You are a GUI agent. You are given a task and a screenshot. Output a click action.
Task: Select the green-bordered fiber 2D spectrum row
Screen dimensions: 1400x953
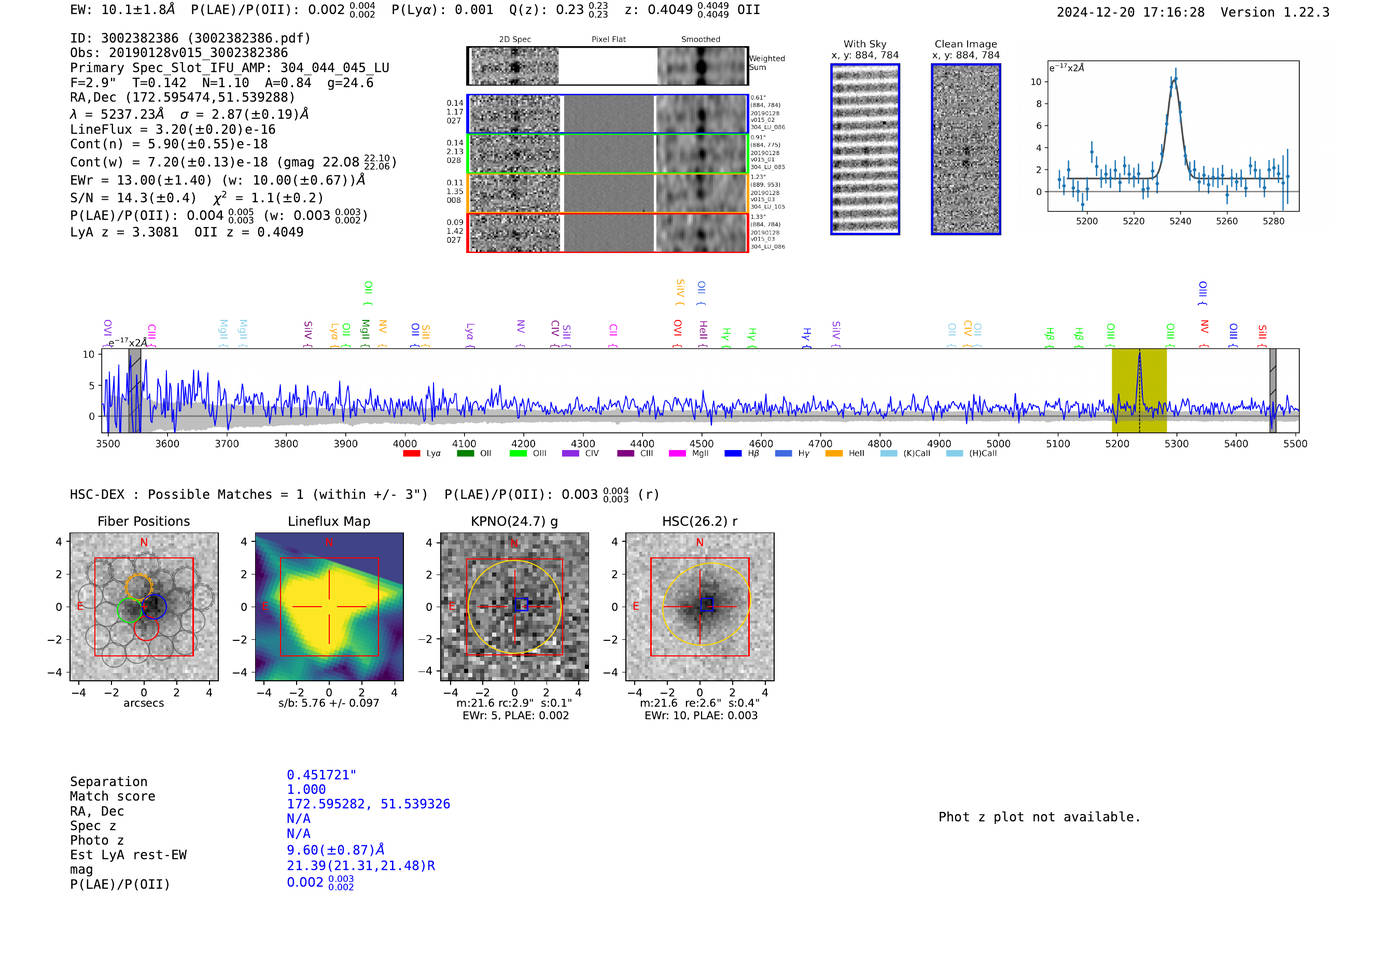608,154
